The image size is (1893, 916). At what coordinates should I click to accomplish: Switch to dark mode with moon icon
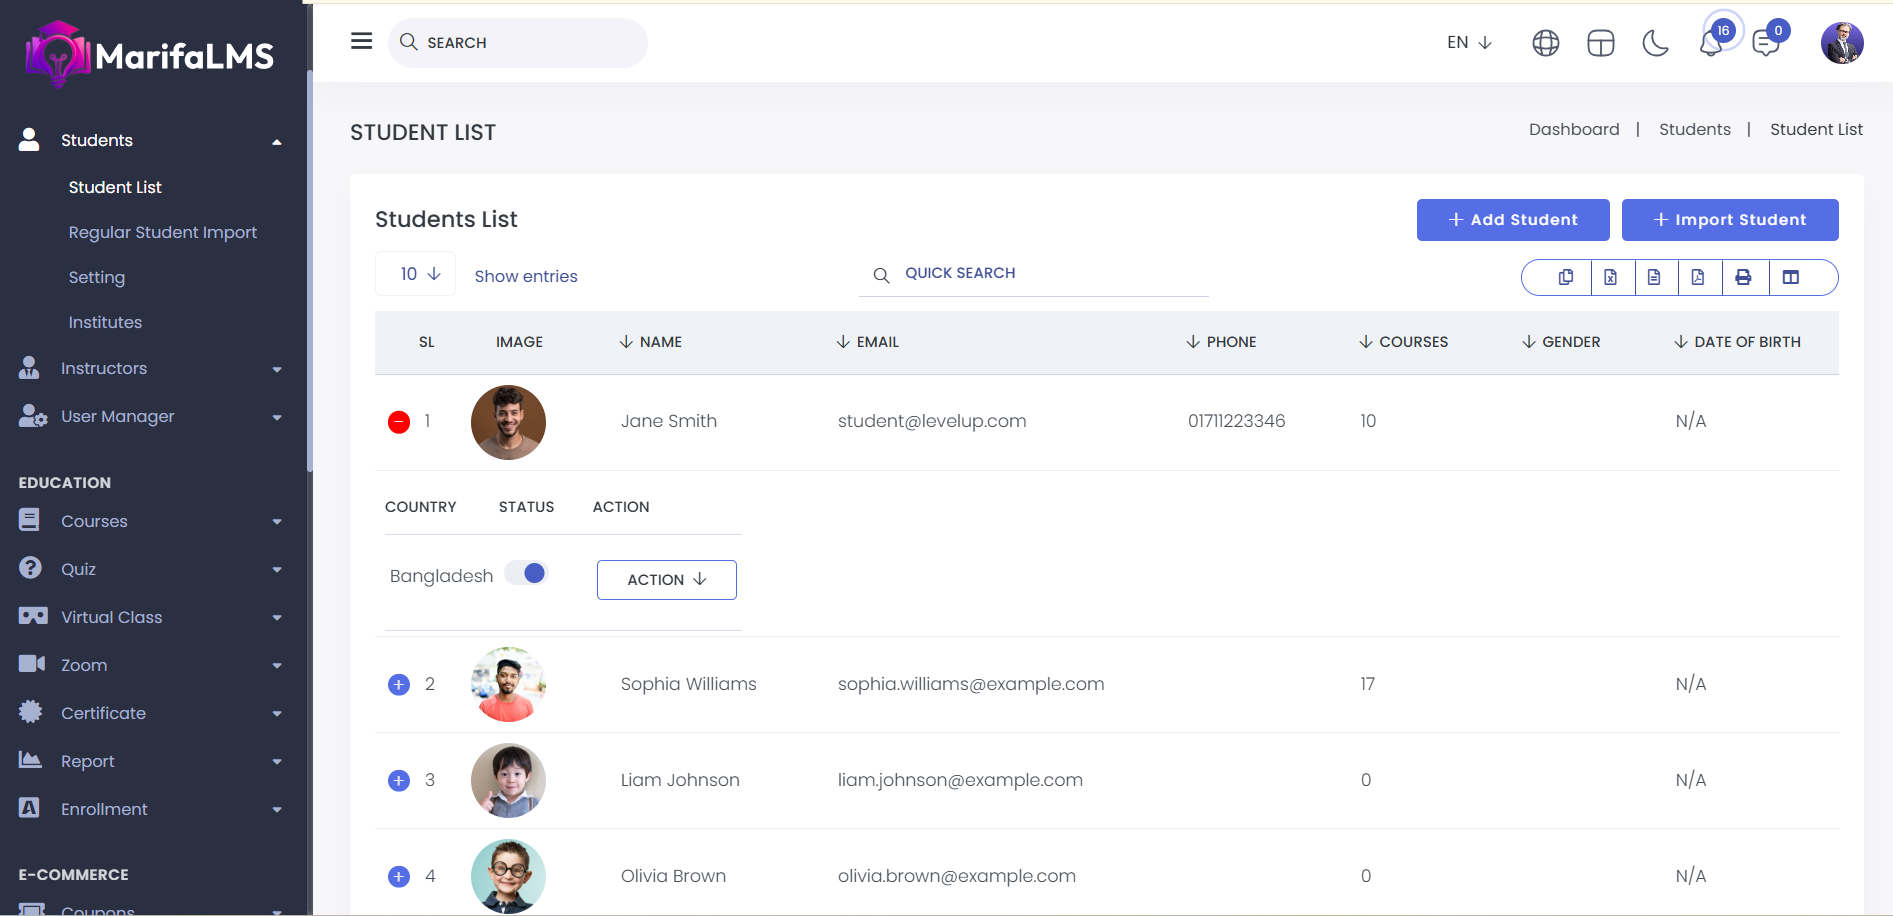[x=1655, y=43]
